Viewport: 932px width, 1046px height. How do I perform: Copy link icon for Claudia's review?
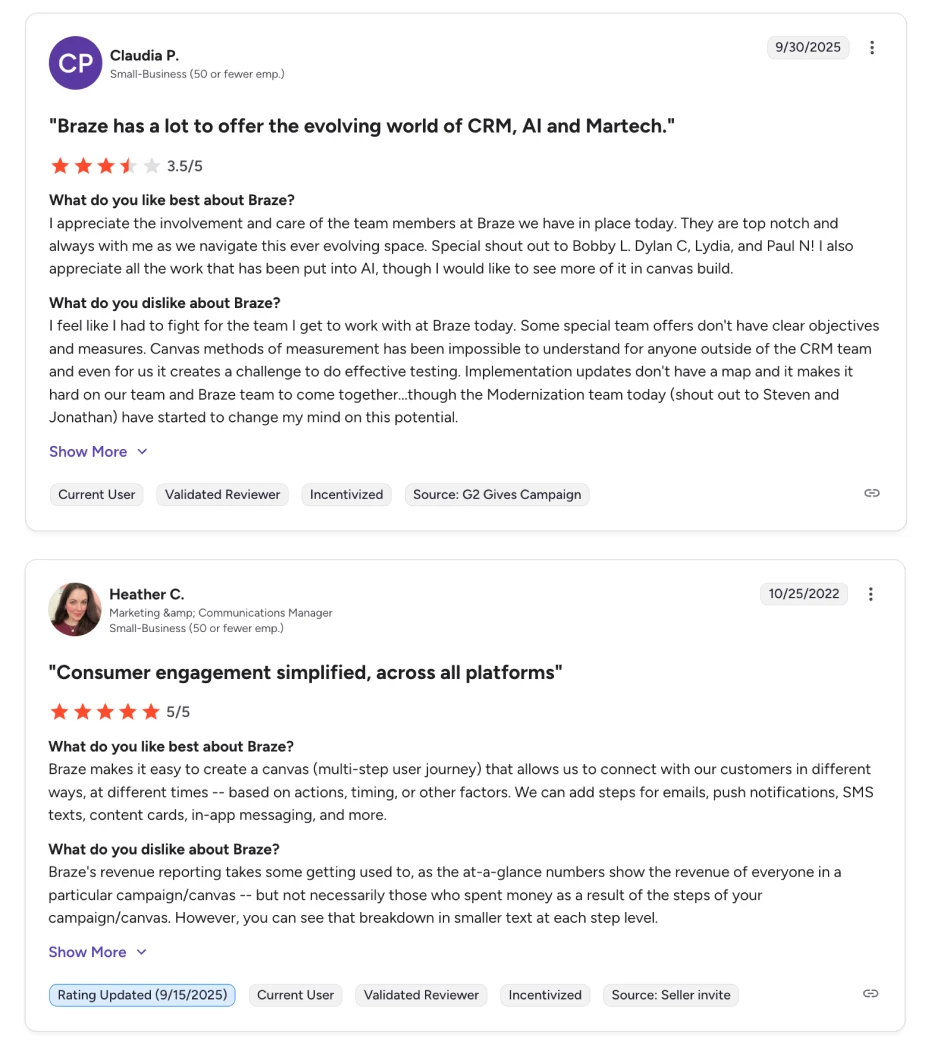click(872, 493)
